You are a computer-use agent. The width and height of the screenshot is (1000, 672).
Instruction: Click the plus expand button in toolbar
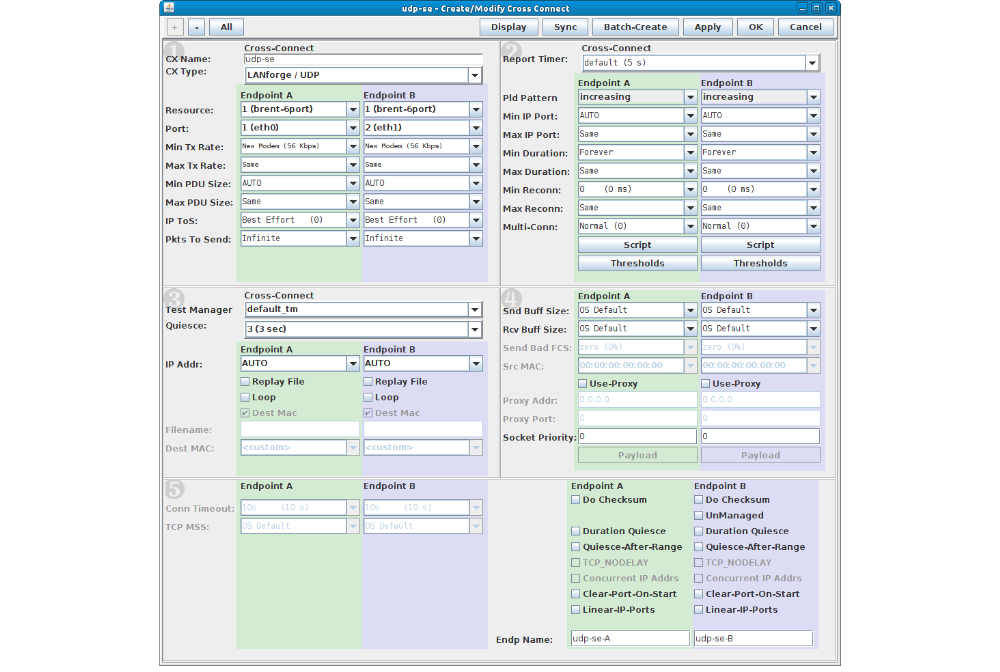(175, 27)
